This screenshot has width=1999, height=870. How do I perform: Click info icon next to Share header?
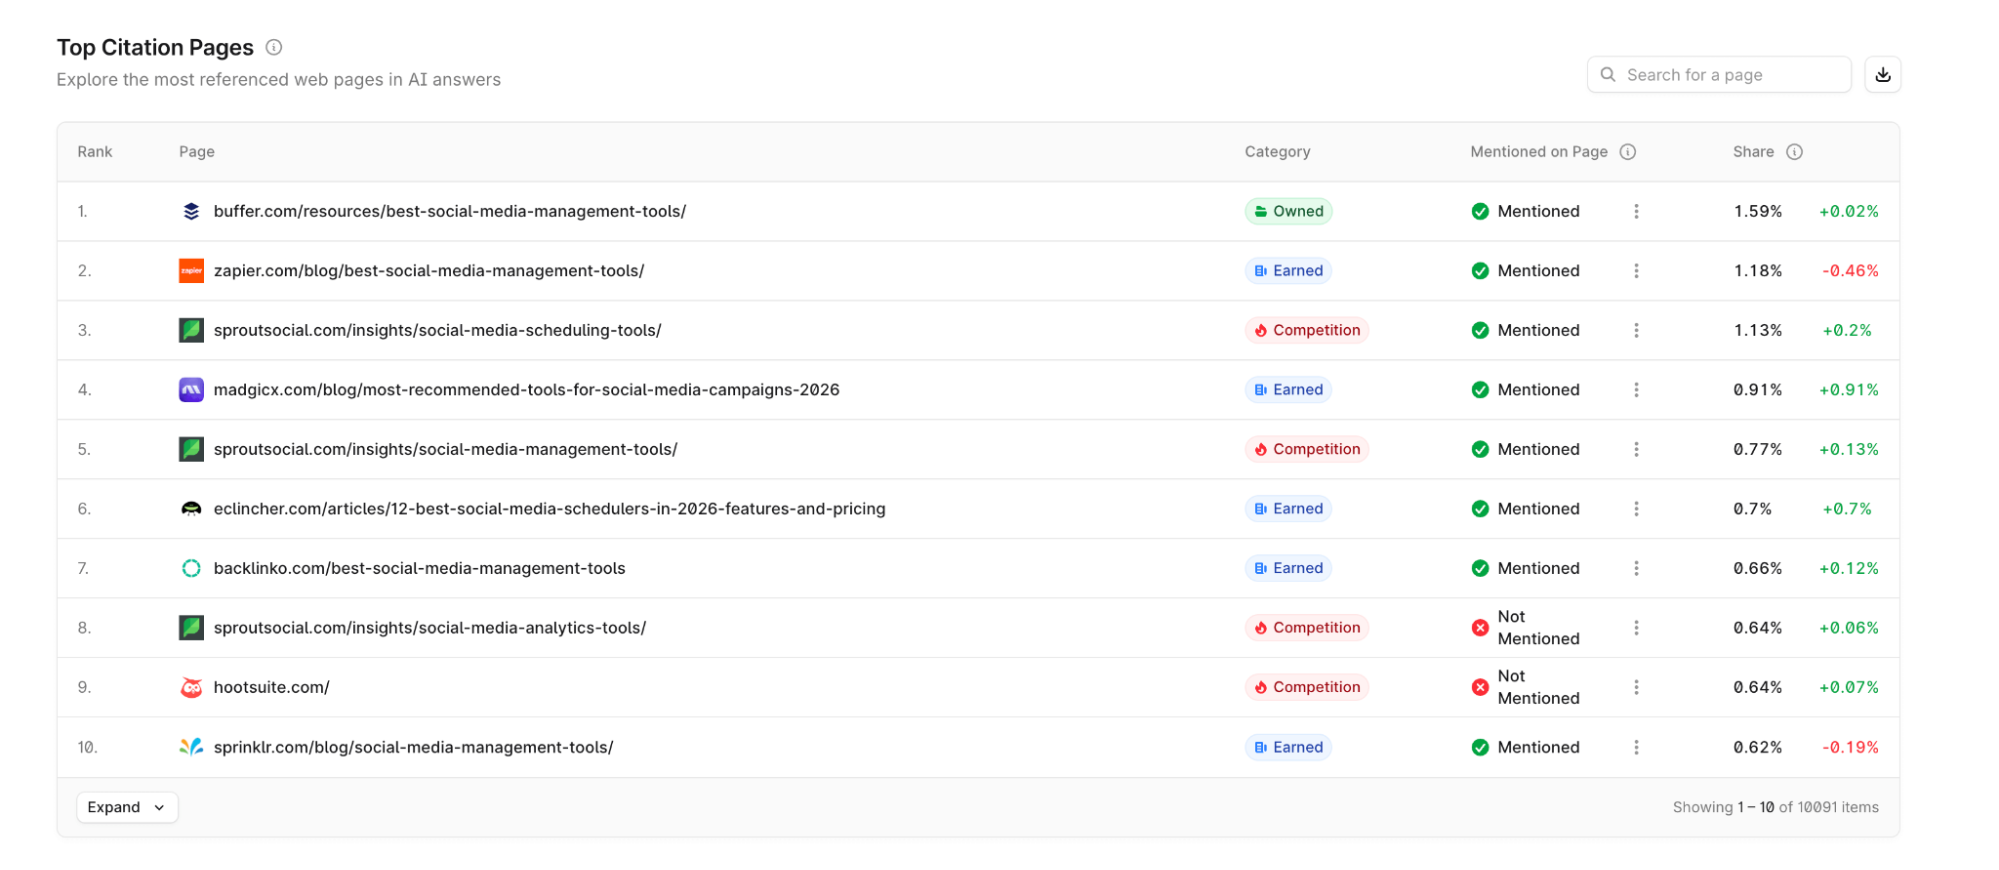(1795, 152)
